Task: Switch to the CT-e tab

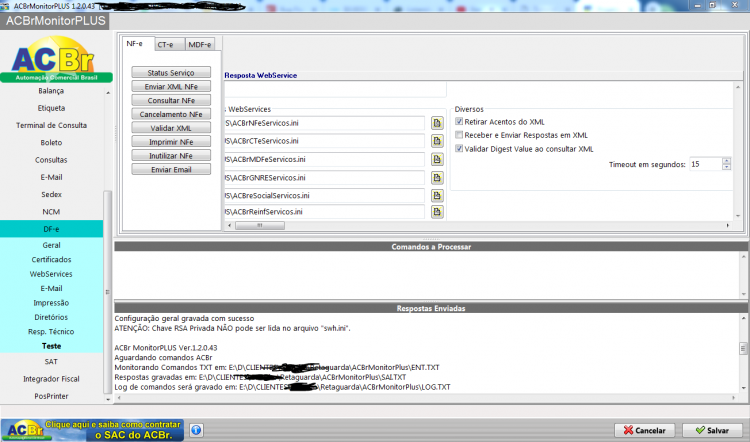Action: point(170,44)
